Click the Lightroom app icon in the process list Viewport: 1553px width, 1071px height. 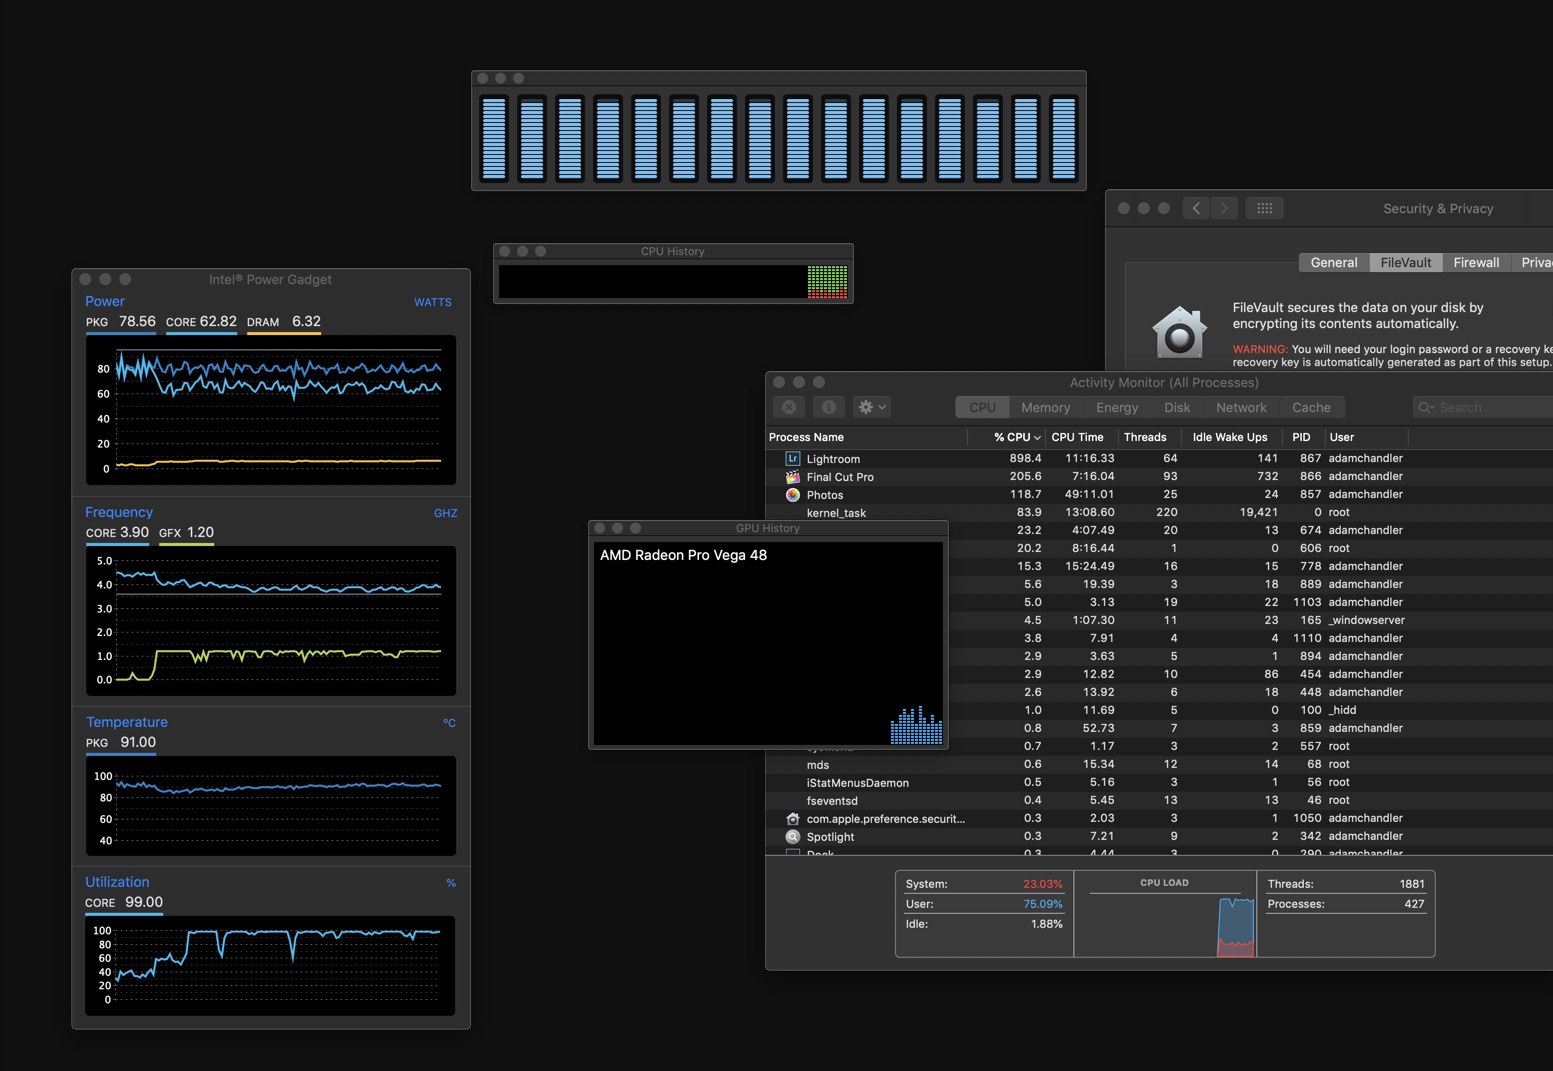[x=793, y=459]
